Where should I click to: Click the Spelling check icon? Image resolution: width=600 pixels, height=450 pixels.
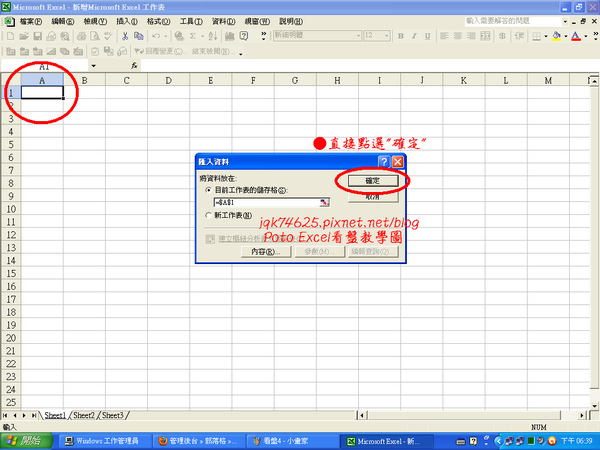point(108,36)
